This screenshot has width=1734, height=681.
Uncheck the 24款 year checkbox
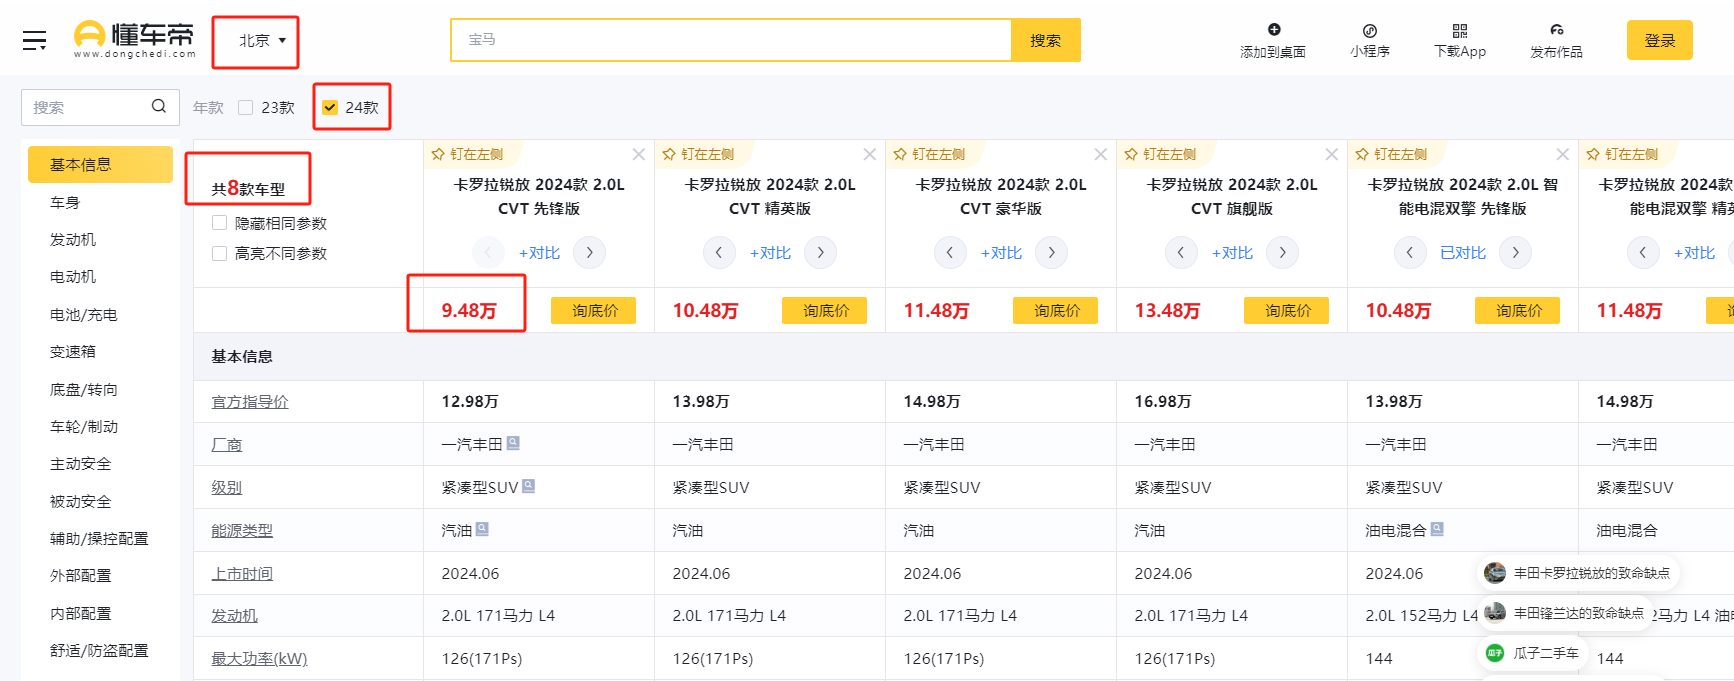coord(330,107)
